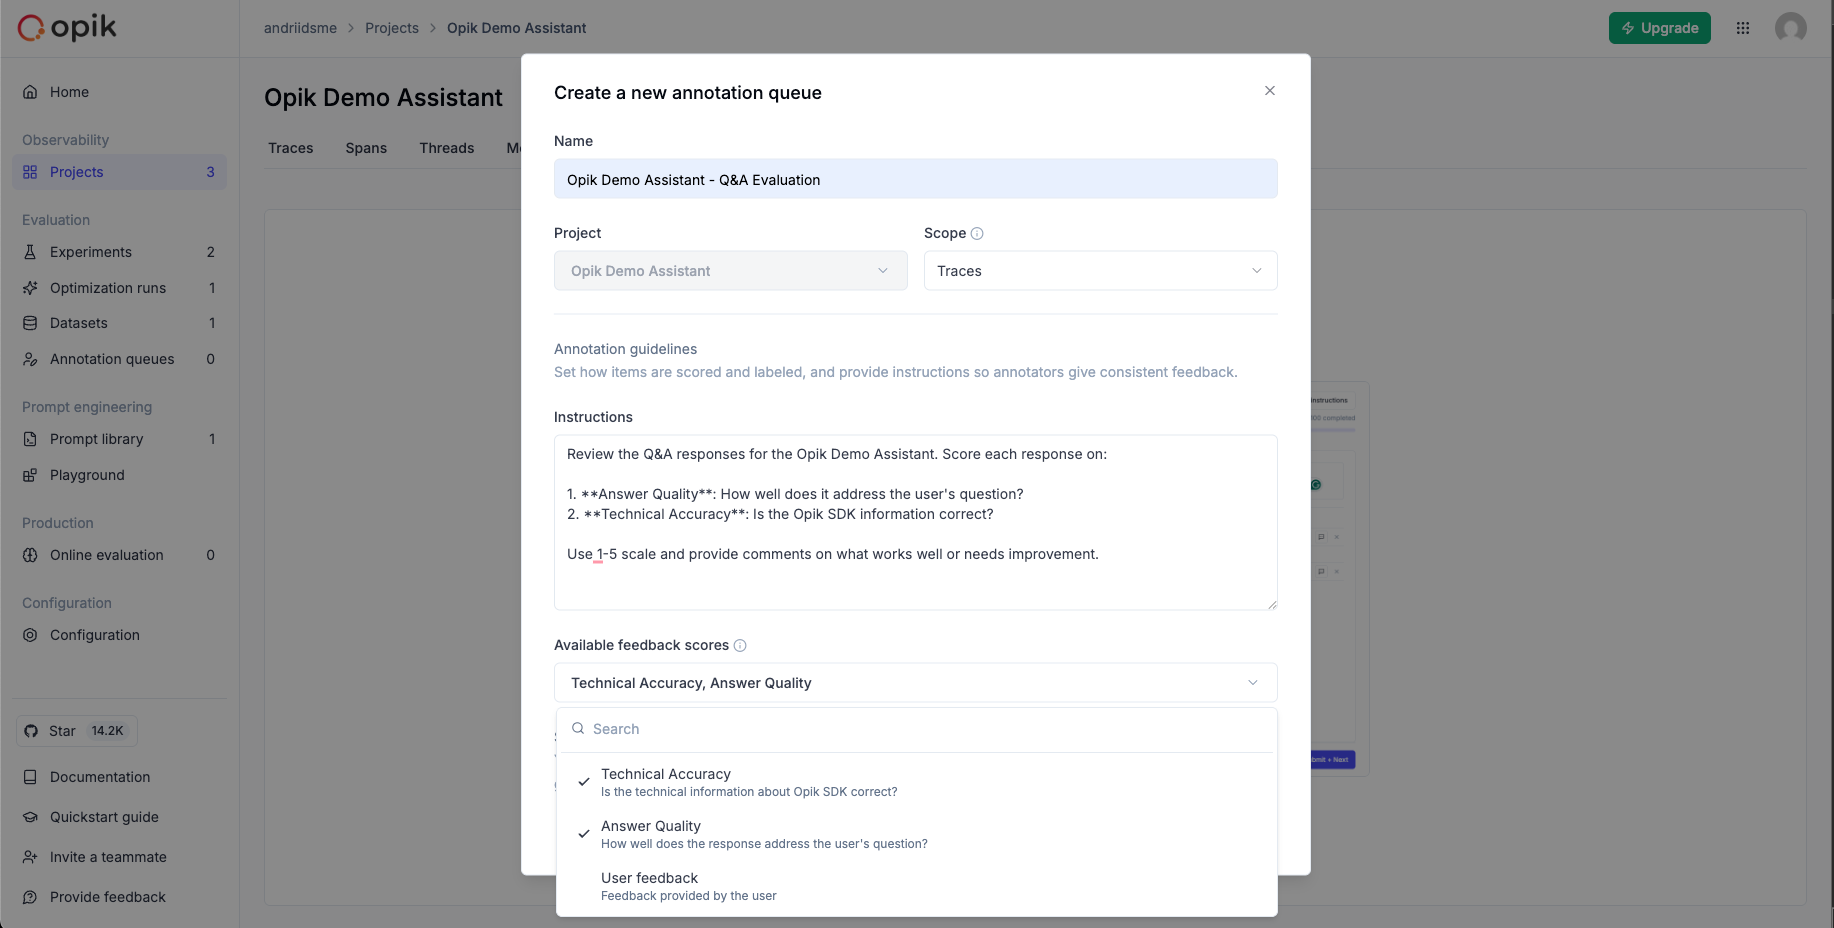The image size is (1834, 928).
Task: Click the user avatar icon
Action: click(x=1790, y=28)
